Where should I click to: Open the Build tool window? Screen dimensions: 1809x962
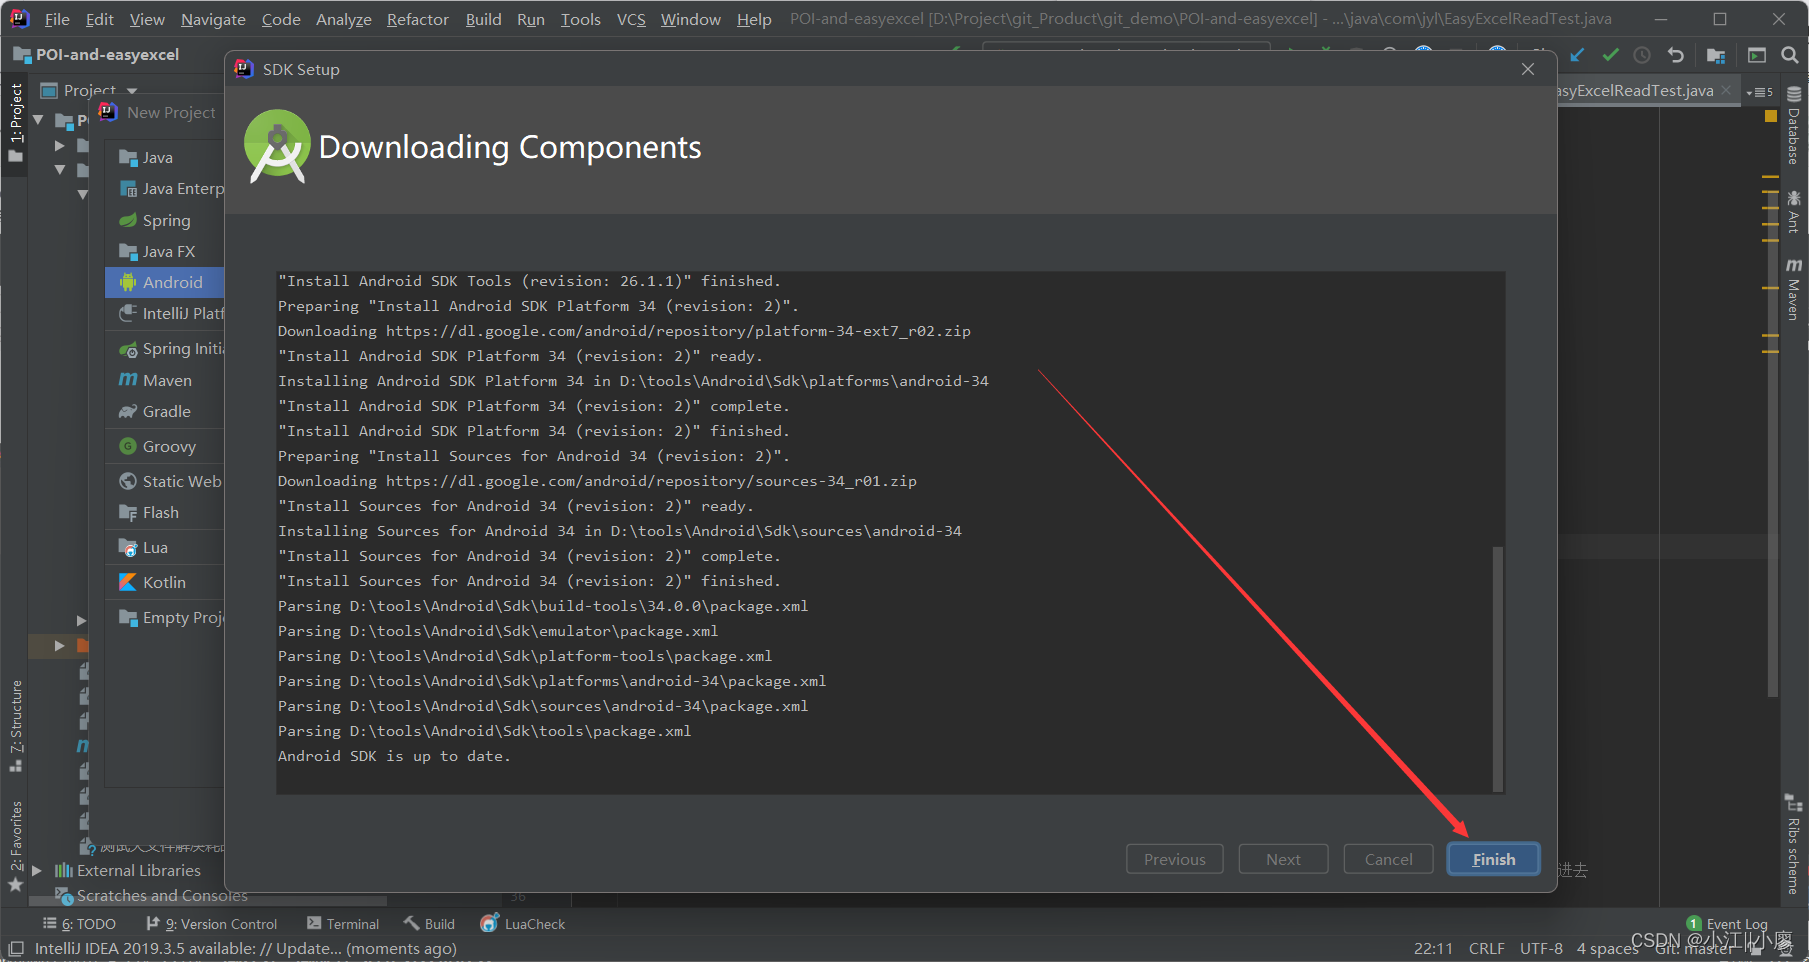[429, 924]
